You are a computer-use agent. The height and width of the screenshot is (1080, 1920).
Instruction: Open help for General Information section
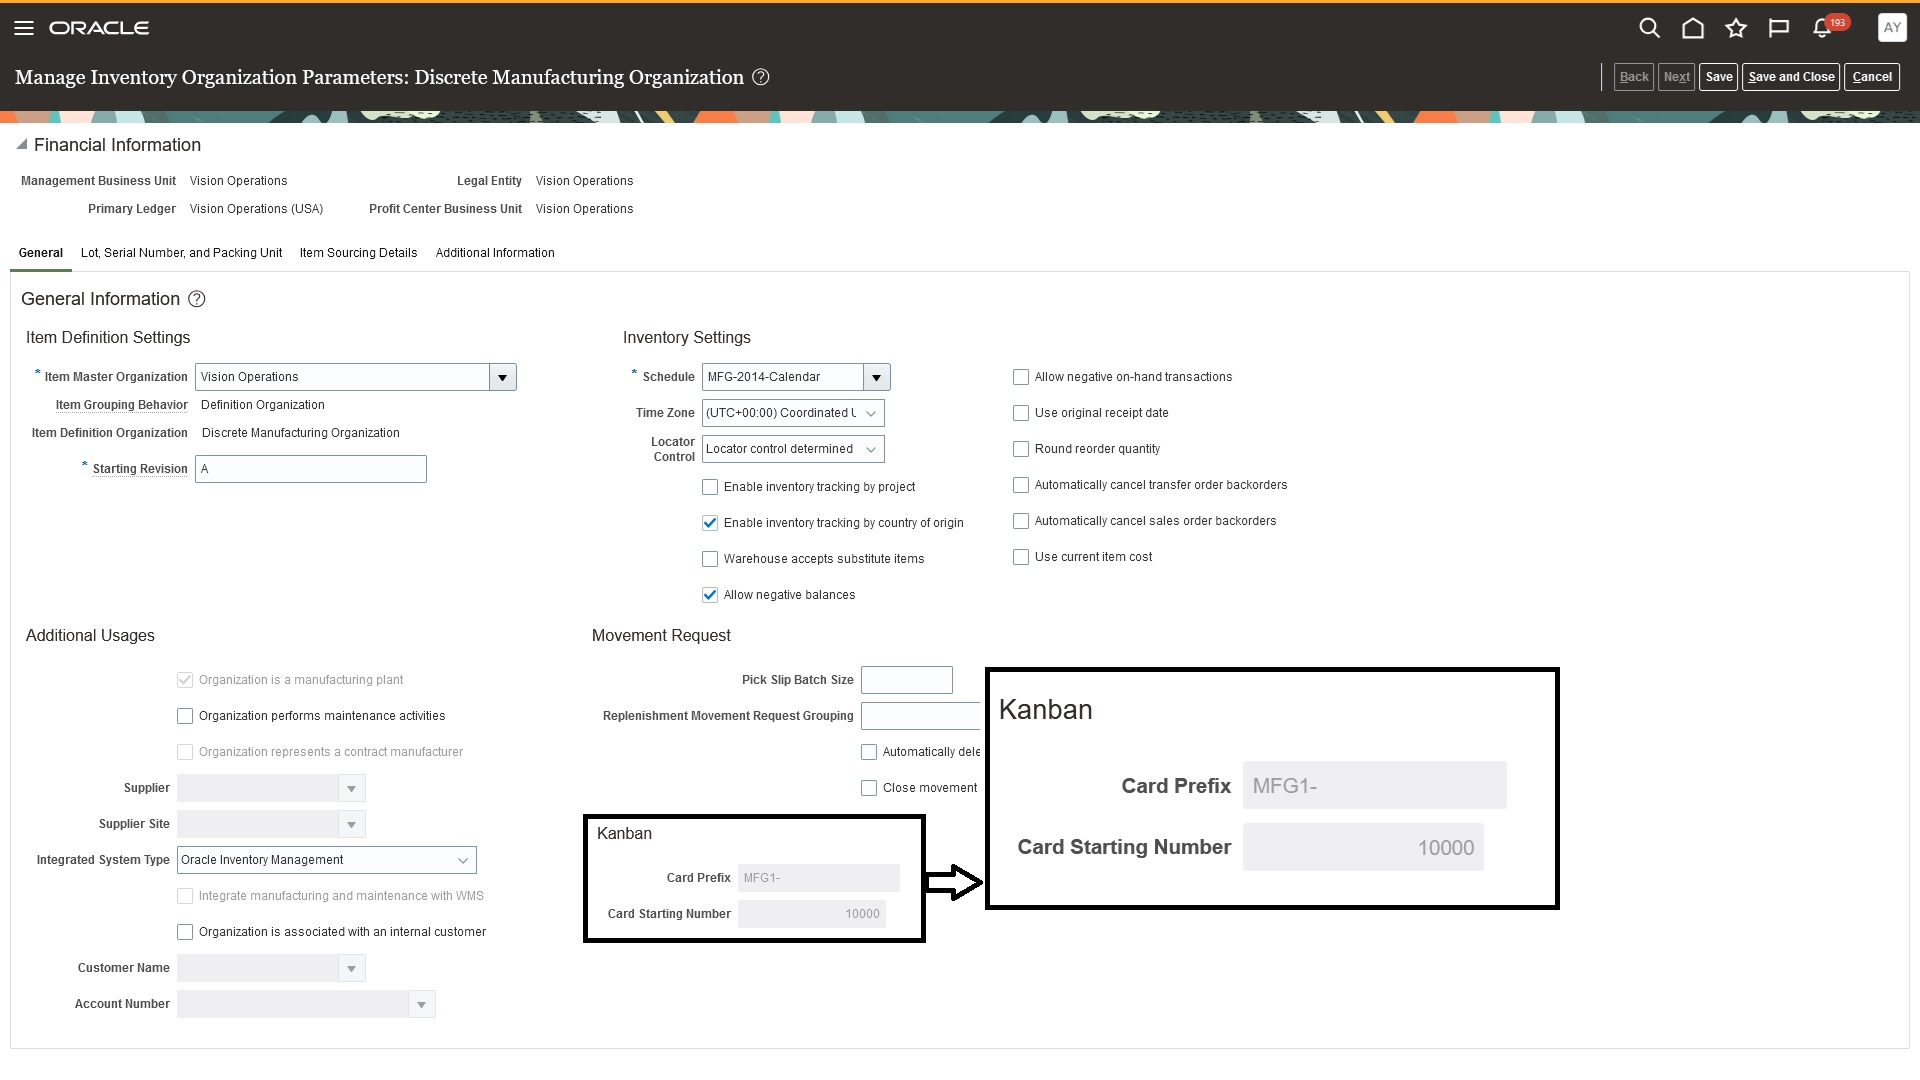click(196, 299)
